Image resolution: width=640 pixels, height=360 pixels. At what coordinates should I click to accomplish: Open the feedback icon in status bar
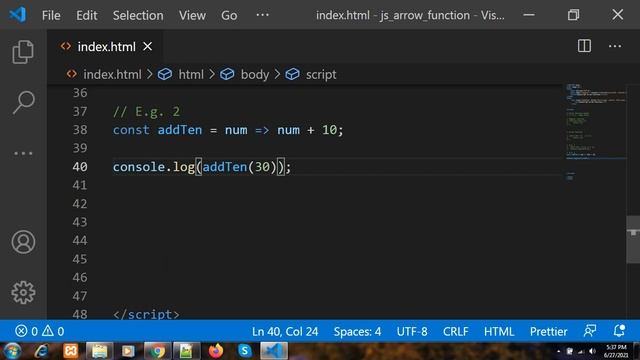(x=590, y=331)
